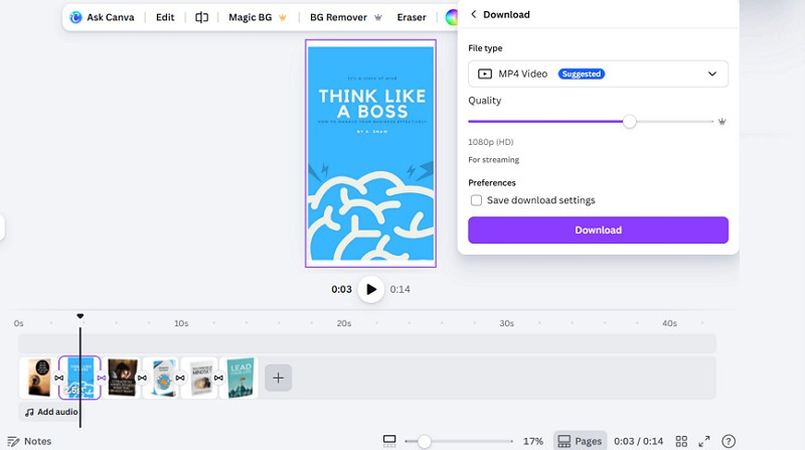Screen dimensions: 805x450
Task: Open the BG Remover tool
Action: coord(338,17)
